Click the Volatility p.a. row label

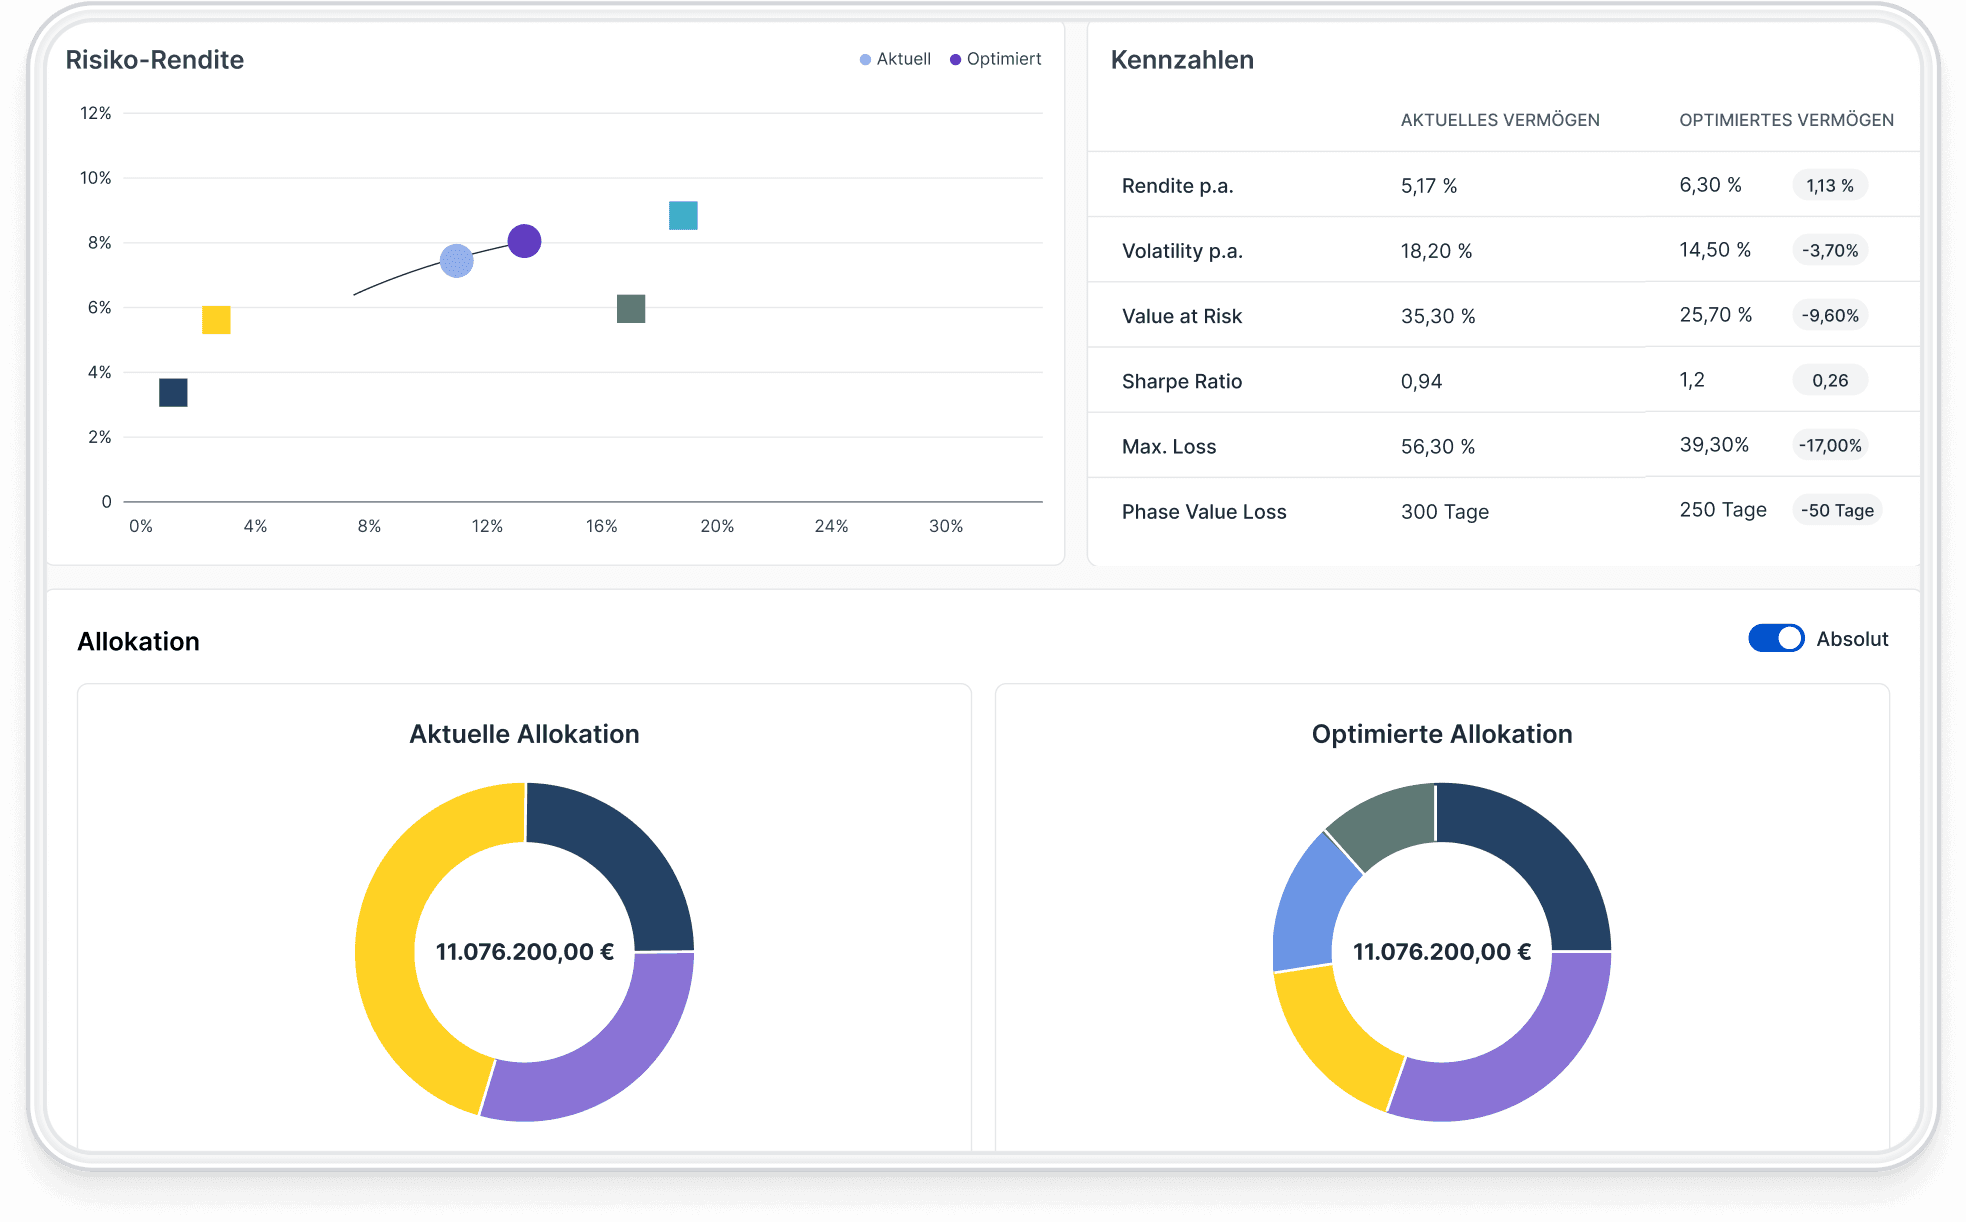(x=1182, y=251)
